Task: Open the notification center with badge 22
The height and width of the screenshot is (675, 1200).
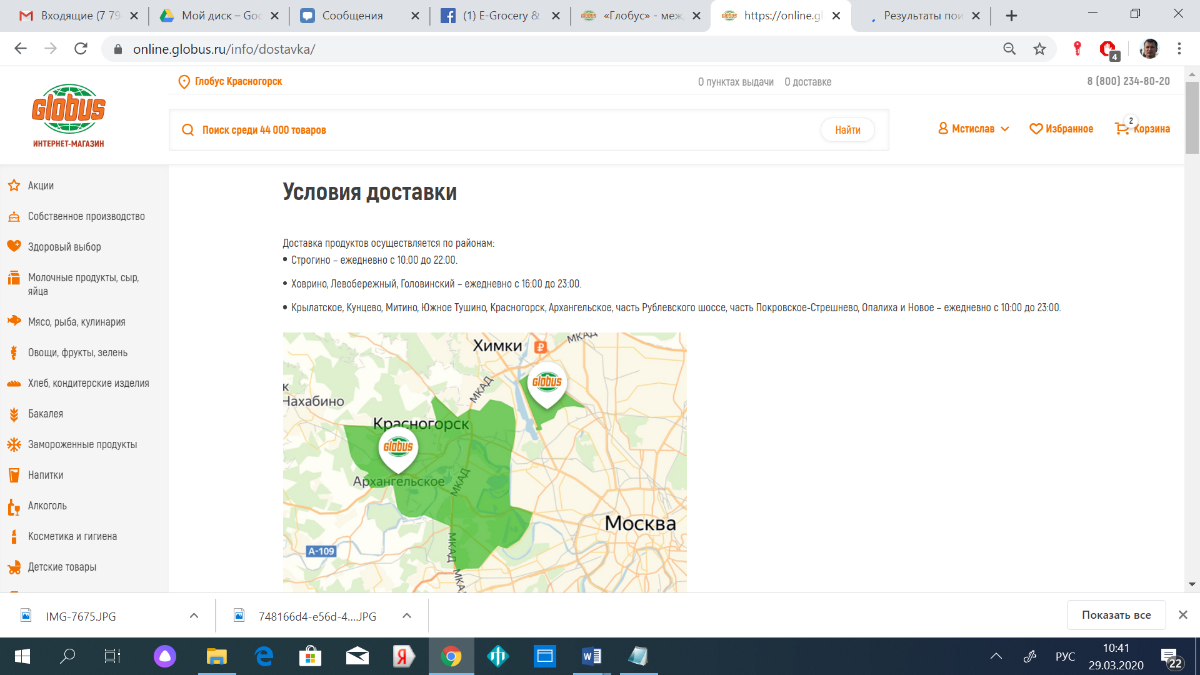Action: pos(1174,658)
